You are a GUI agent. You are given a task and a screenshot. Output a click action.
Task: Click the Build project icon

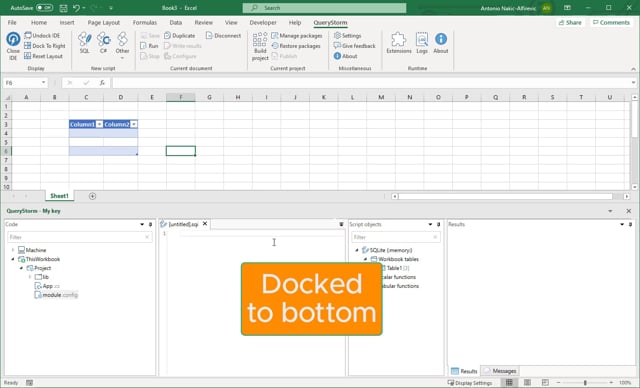pyautogui.click(x=260, y=46)
